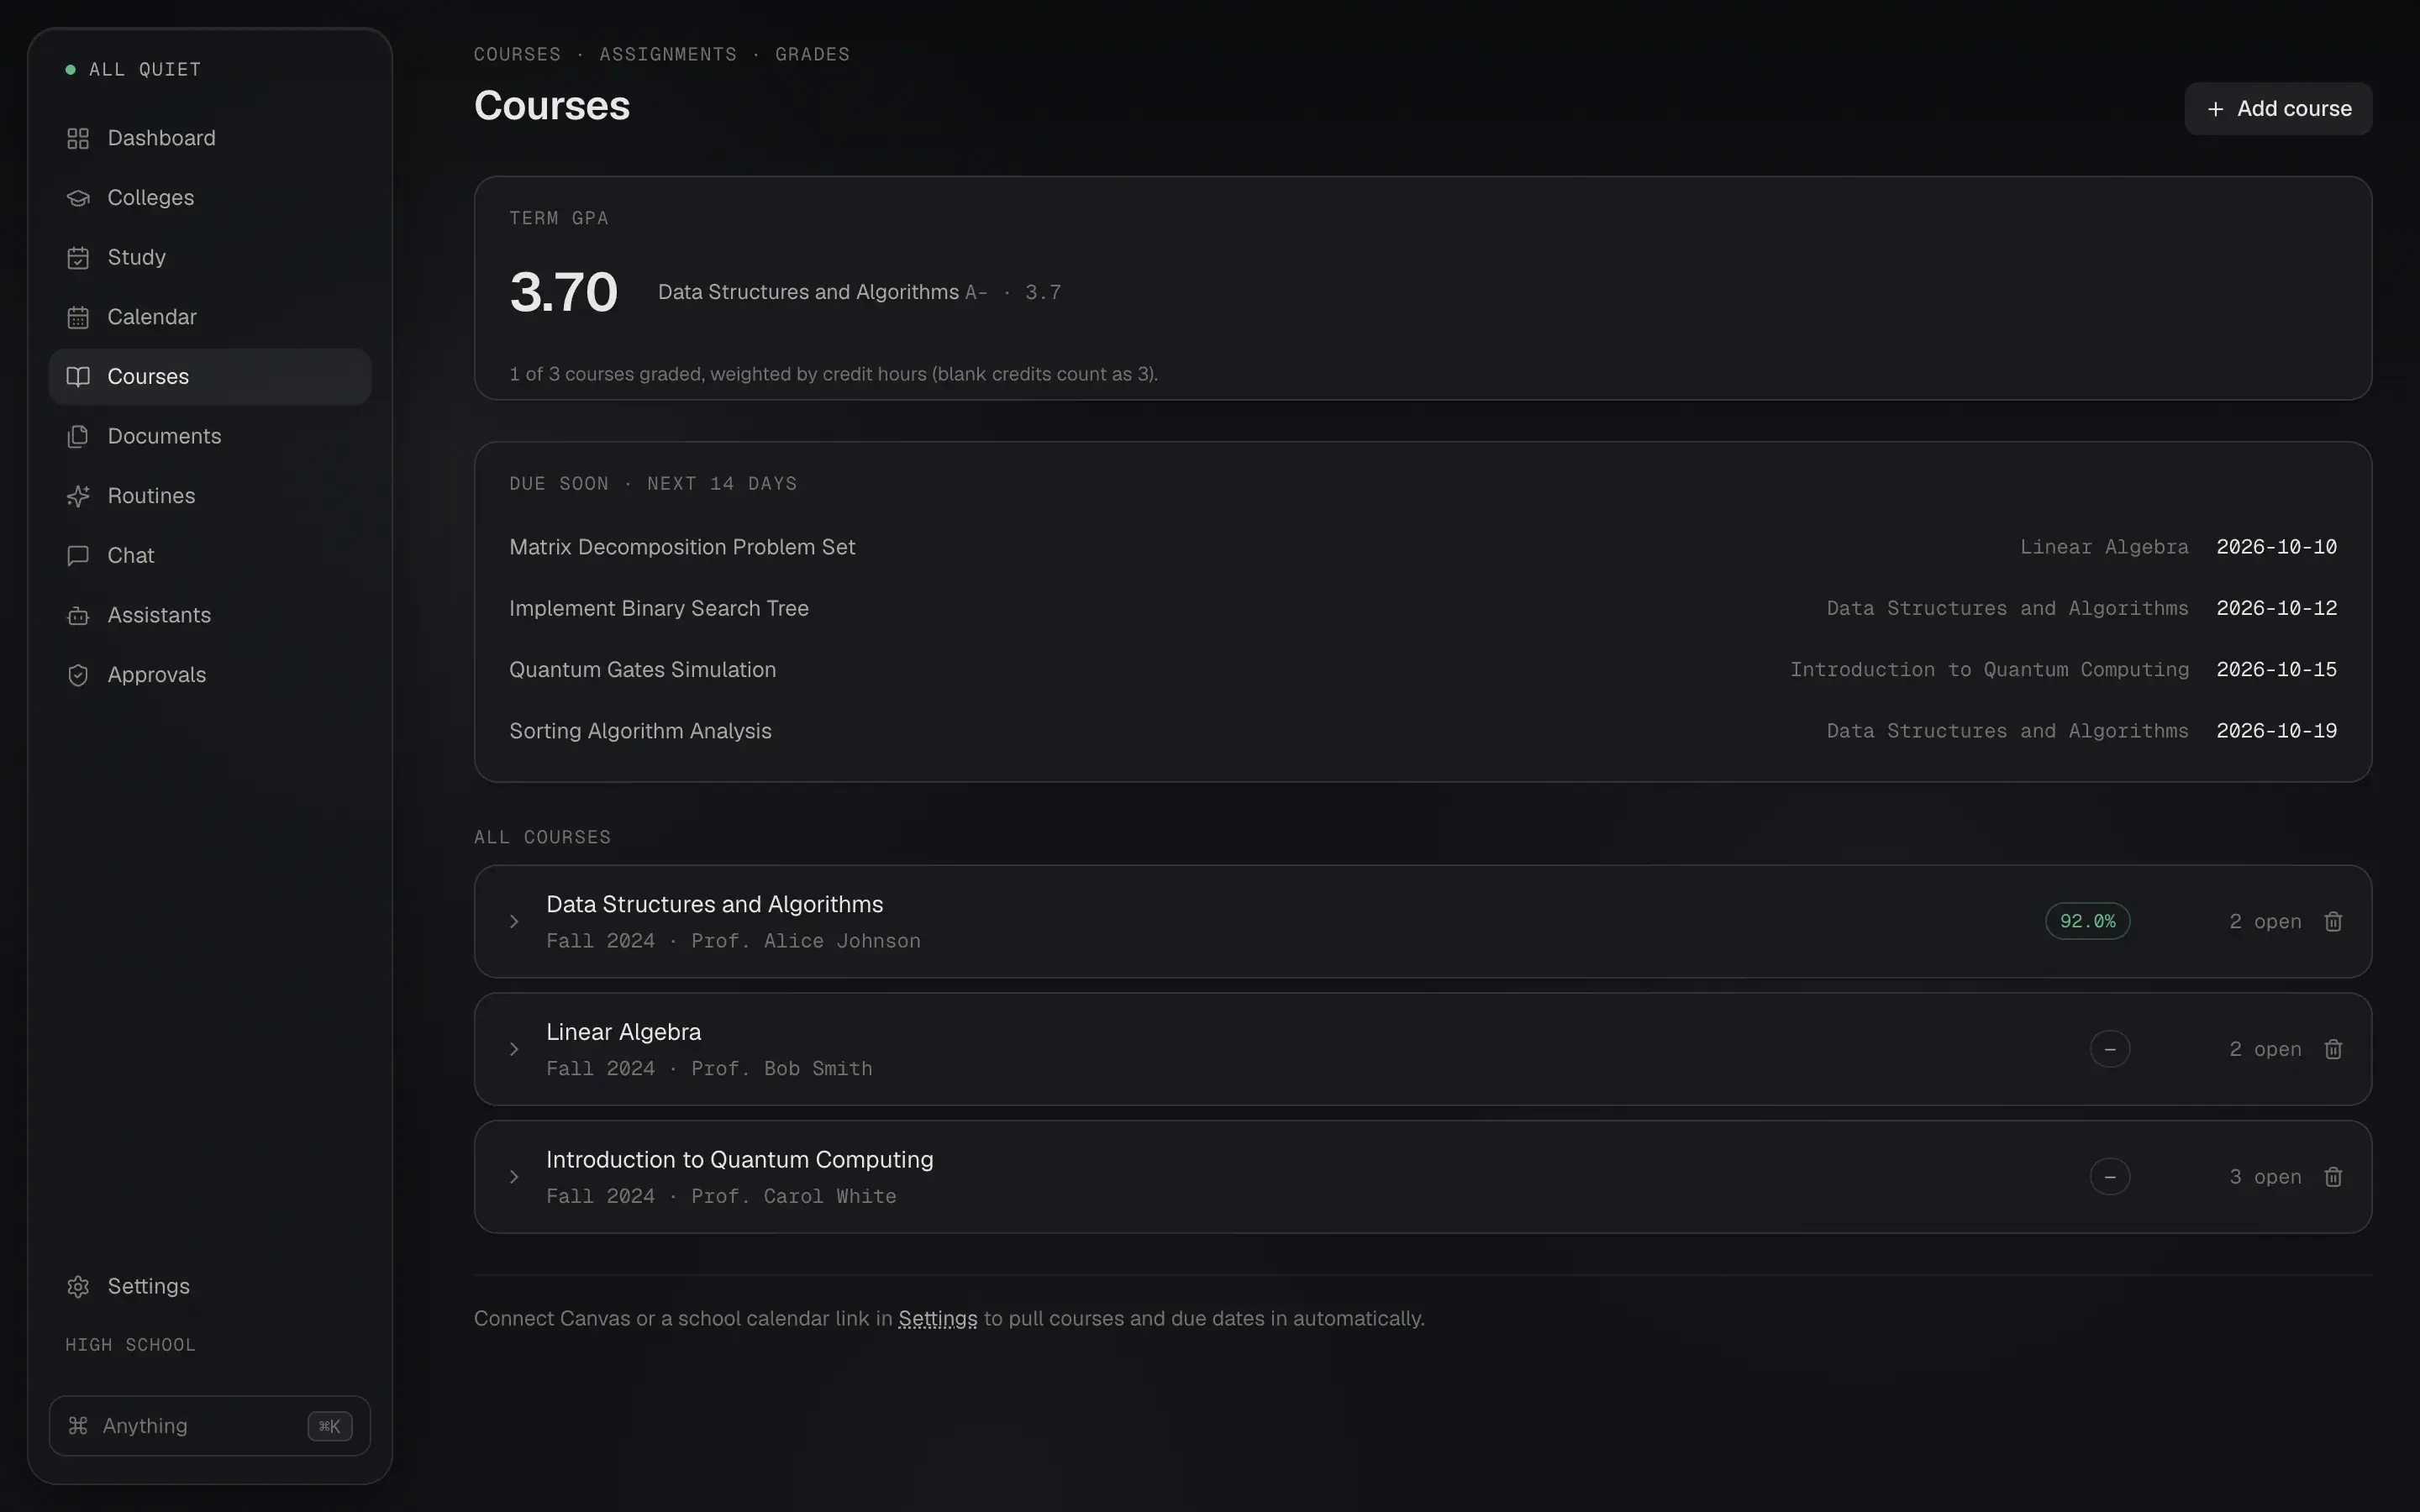
Task: Open Documents from the sidebar menu
Action: pyautogui.click(x=210, y=436)
